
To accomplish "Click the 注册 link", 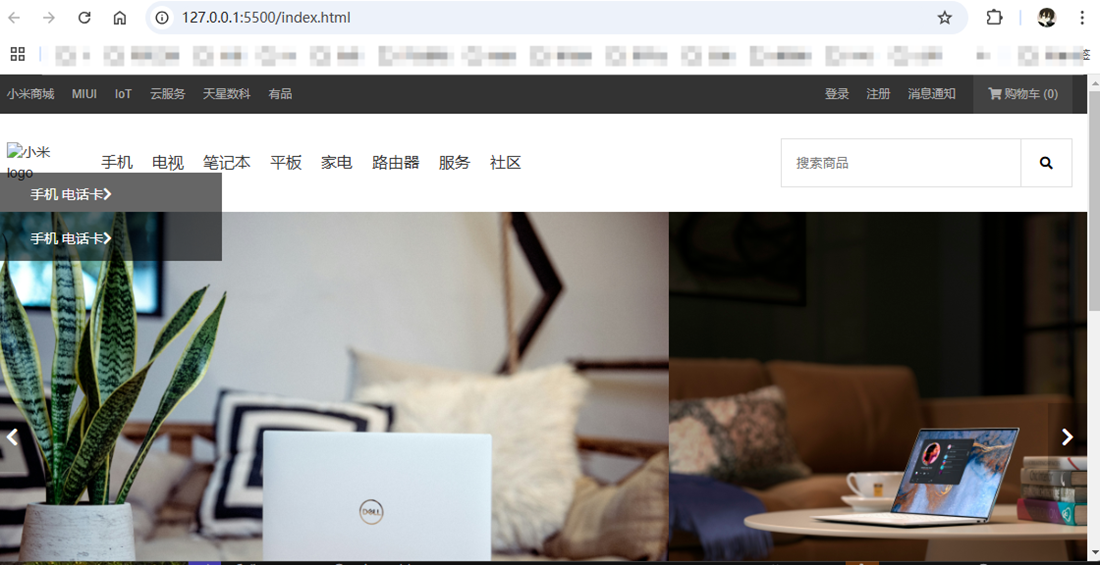I will point(878,93).
